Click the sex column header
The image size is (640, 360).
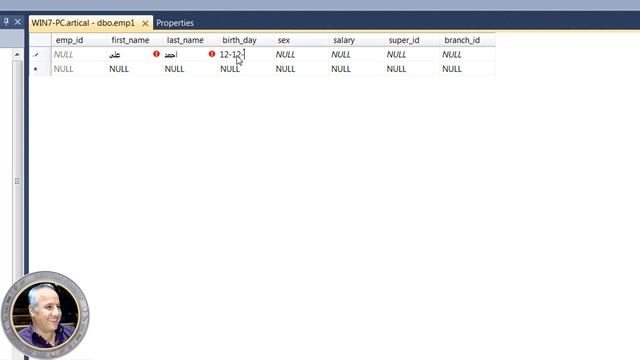pos(301,40)
